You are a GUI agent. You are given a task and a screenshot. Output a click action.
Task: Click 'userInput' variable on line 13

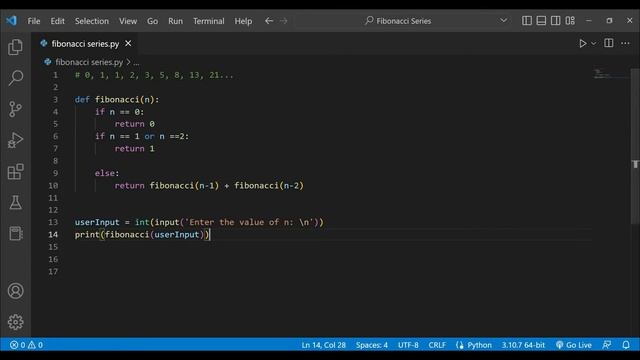(x=97, y=222)
